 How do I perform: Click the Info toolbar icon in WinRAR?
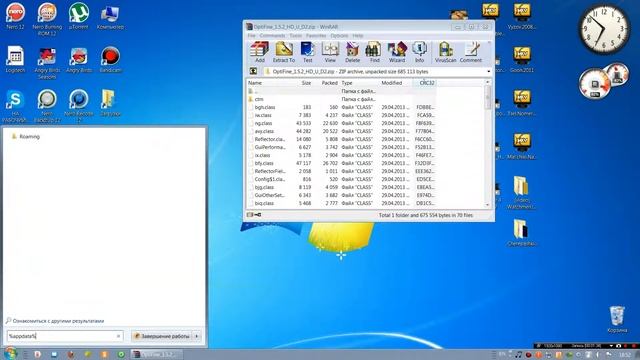click(x=419, y=52)
